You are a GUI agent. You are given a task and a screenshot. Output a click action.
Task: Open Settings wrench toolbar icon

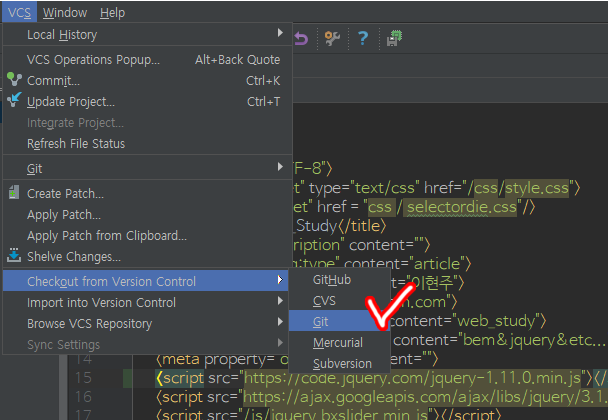tap(332, 38)
